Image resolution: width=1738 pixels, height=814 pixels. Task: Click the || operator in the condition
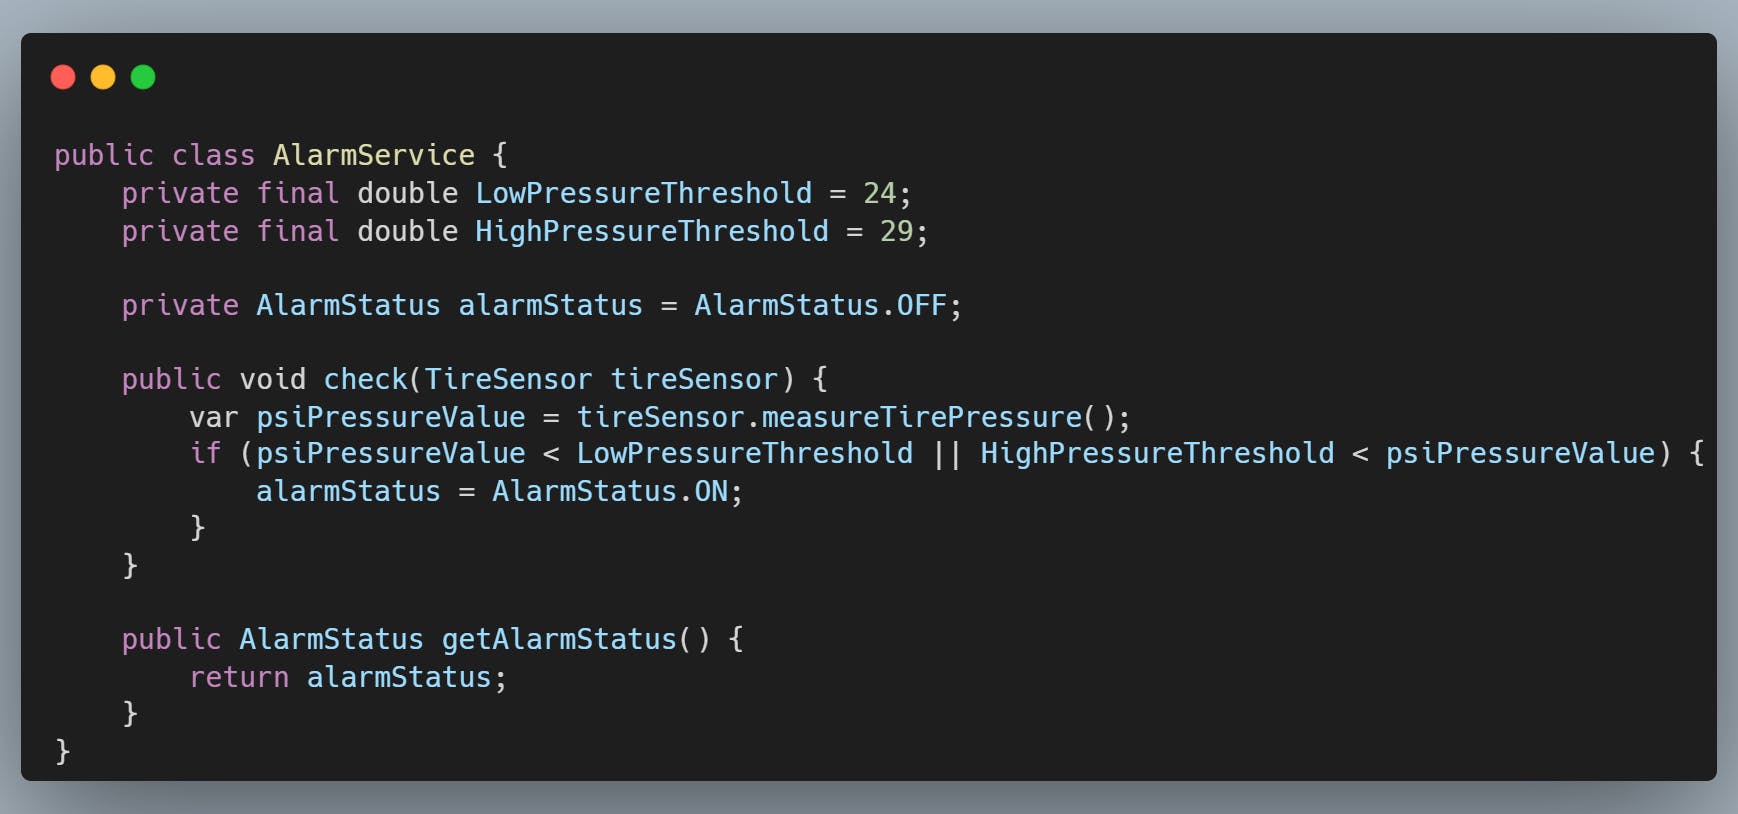[x=946, y=453]
